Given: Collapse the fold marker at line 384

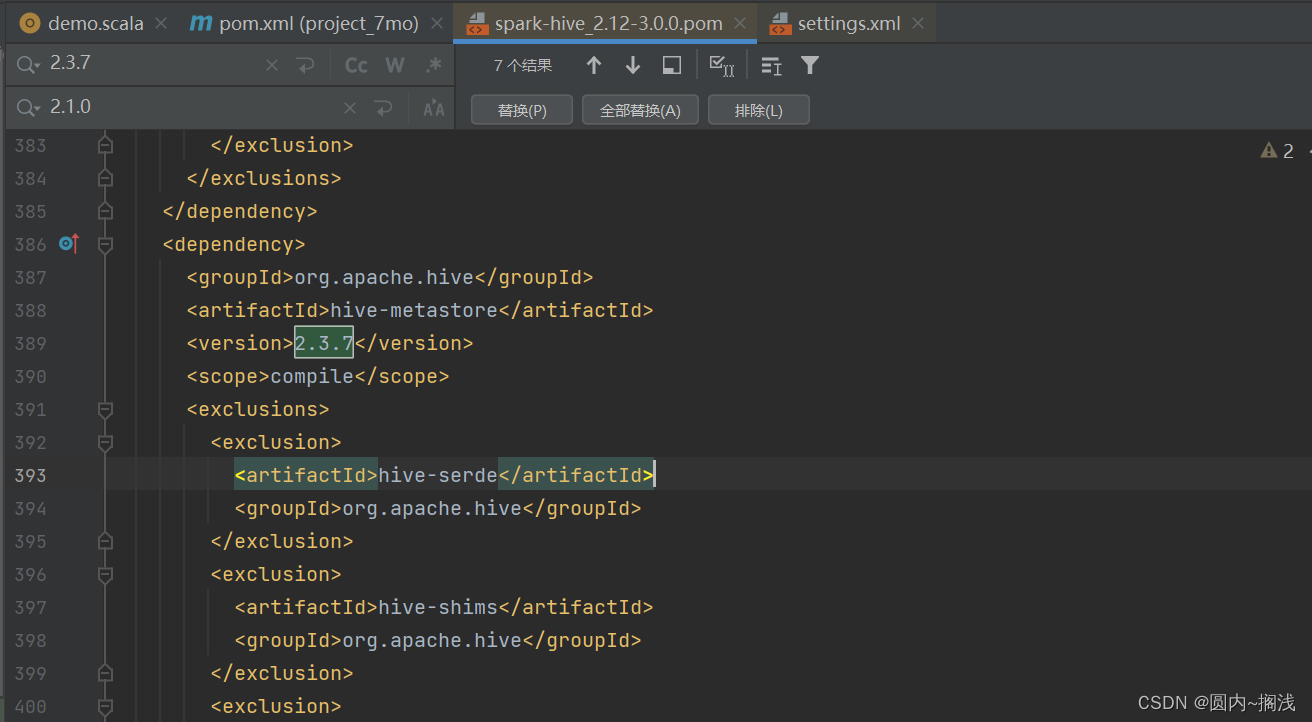Looking at the screenshot, I should [105, 178].
